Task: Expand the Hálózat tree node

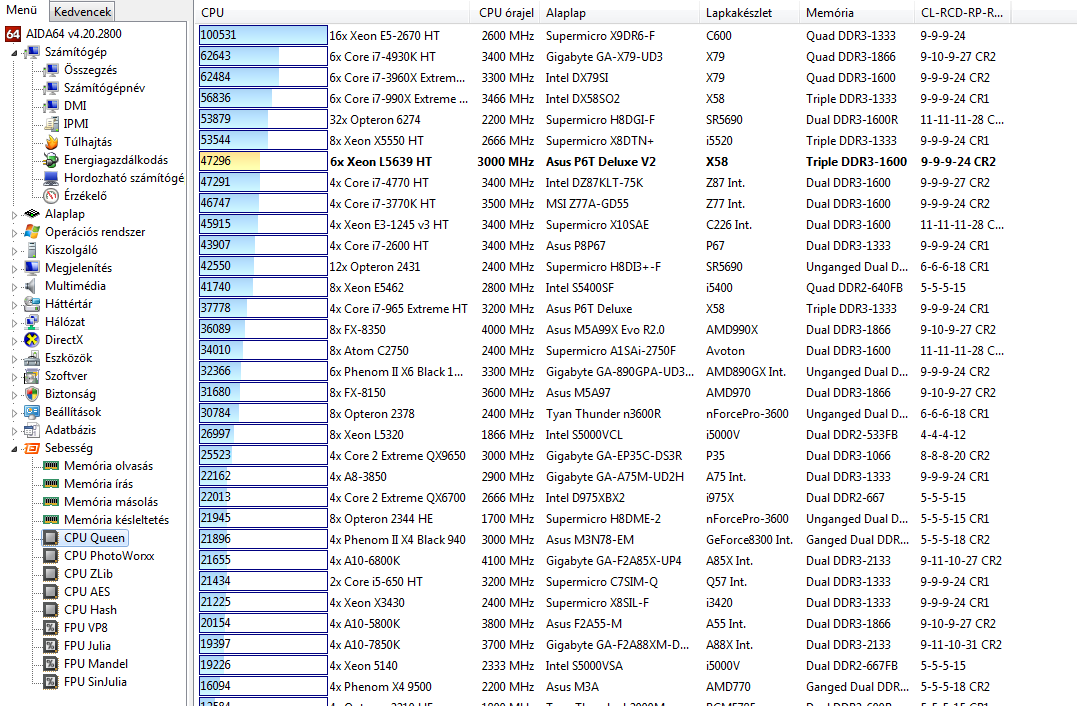Action: coord(14,322)
